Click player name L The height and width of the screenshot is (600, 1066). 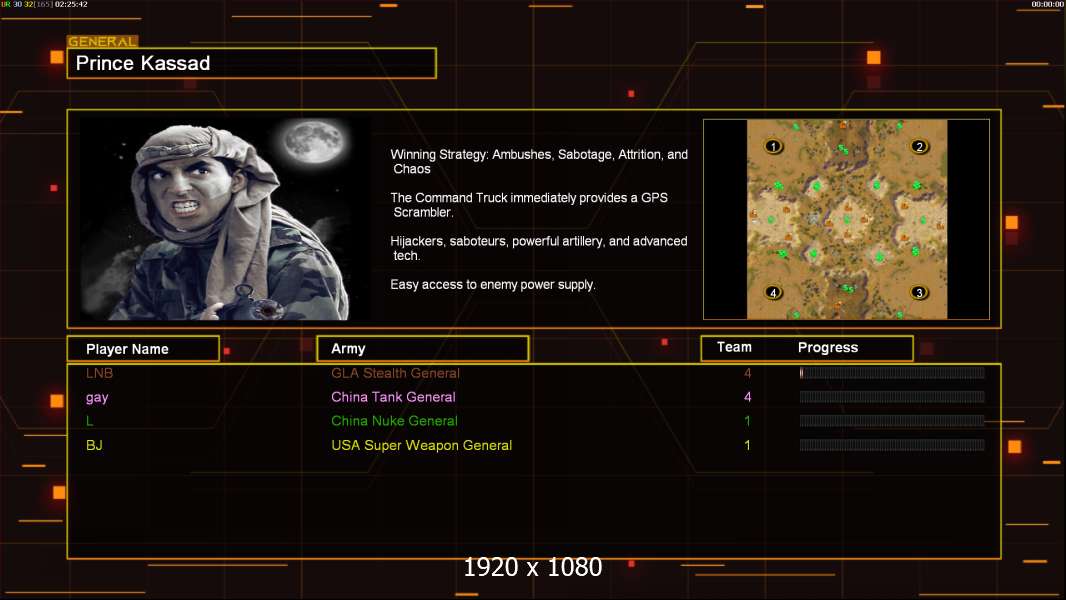[89, 421]
